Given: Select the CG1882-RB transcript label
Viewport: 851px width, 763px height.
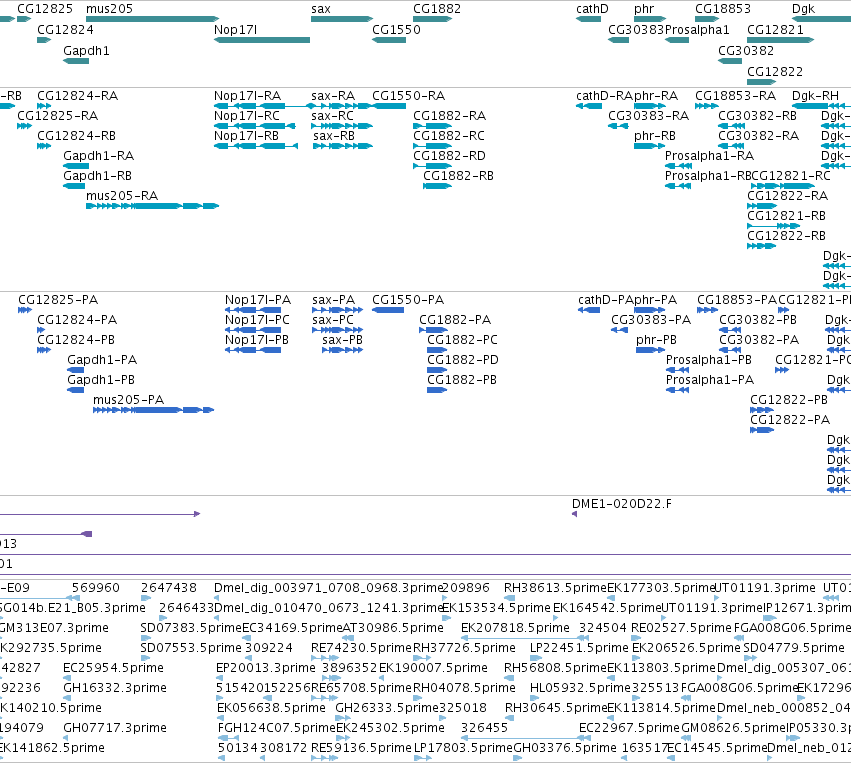Looking at the screenshot, I should coord(458,176).
